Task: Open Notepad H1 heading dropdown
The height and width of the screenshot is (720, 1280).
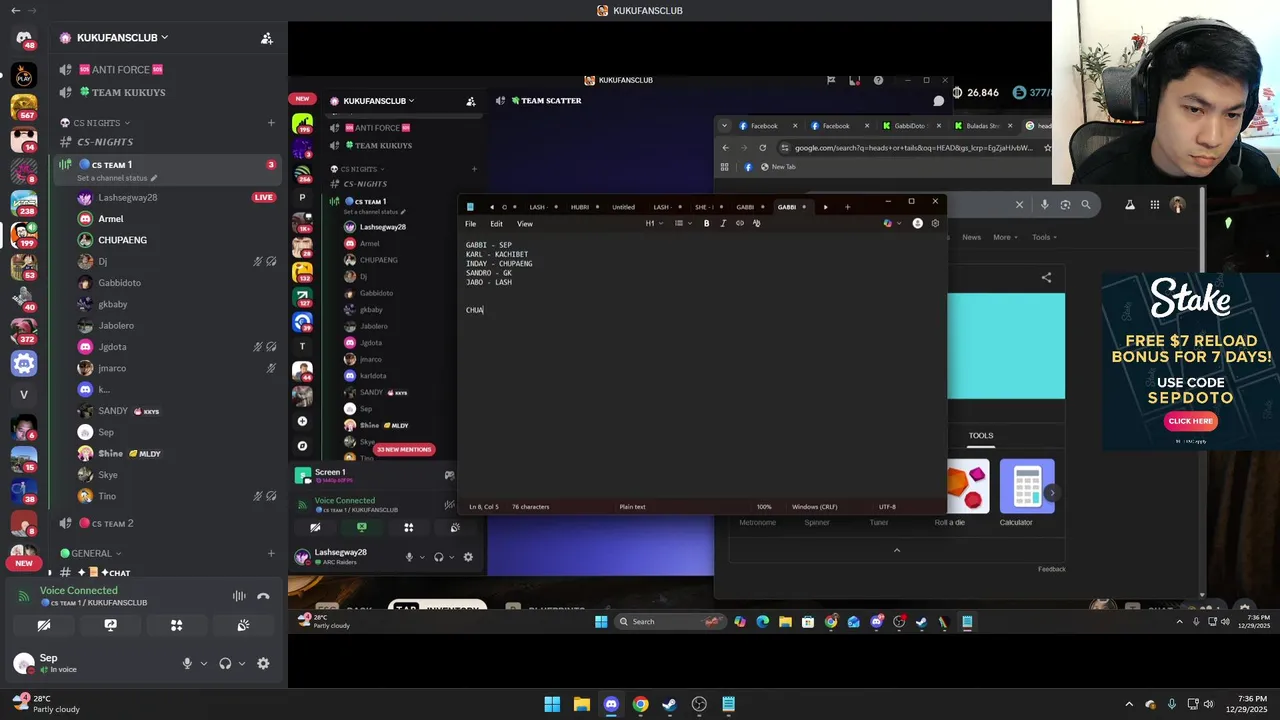Action: (653, 223)
